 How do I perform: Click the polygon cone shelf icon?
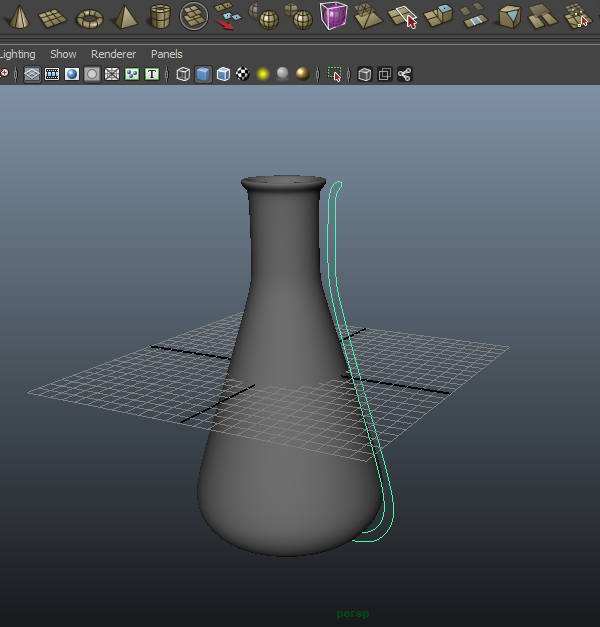(x=19, y=16)
